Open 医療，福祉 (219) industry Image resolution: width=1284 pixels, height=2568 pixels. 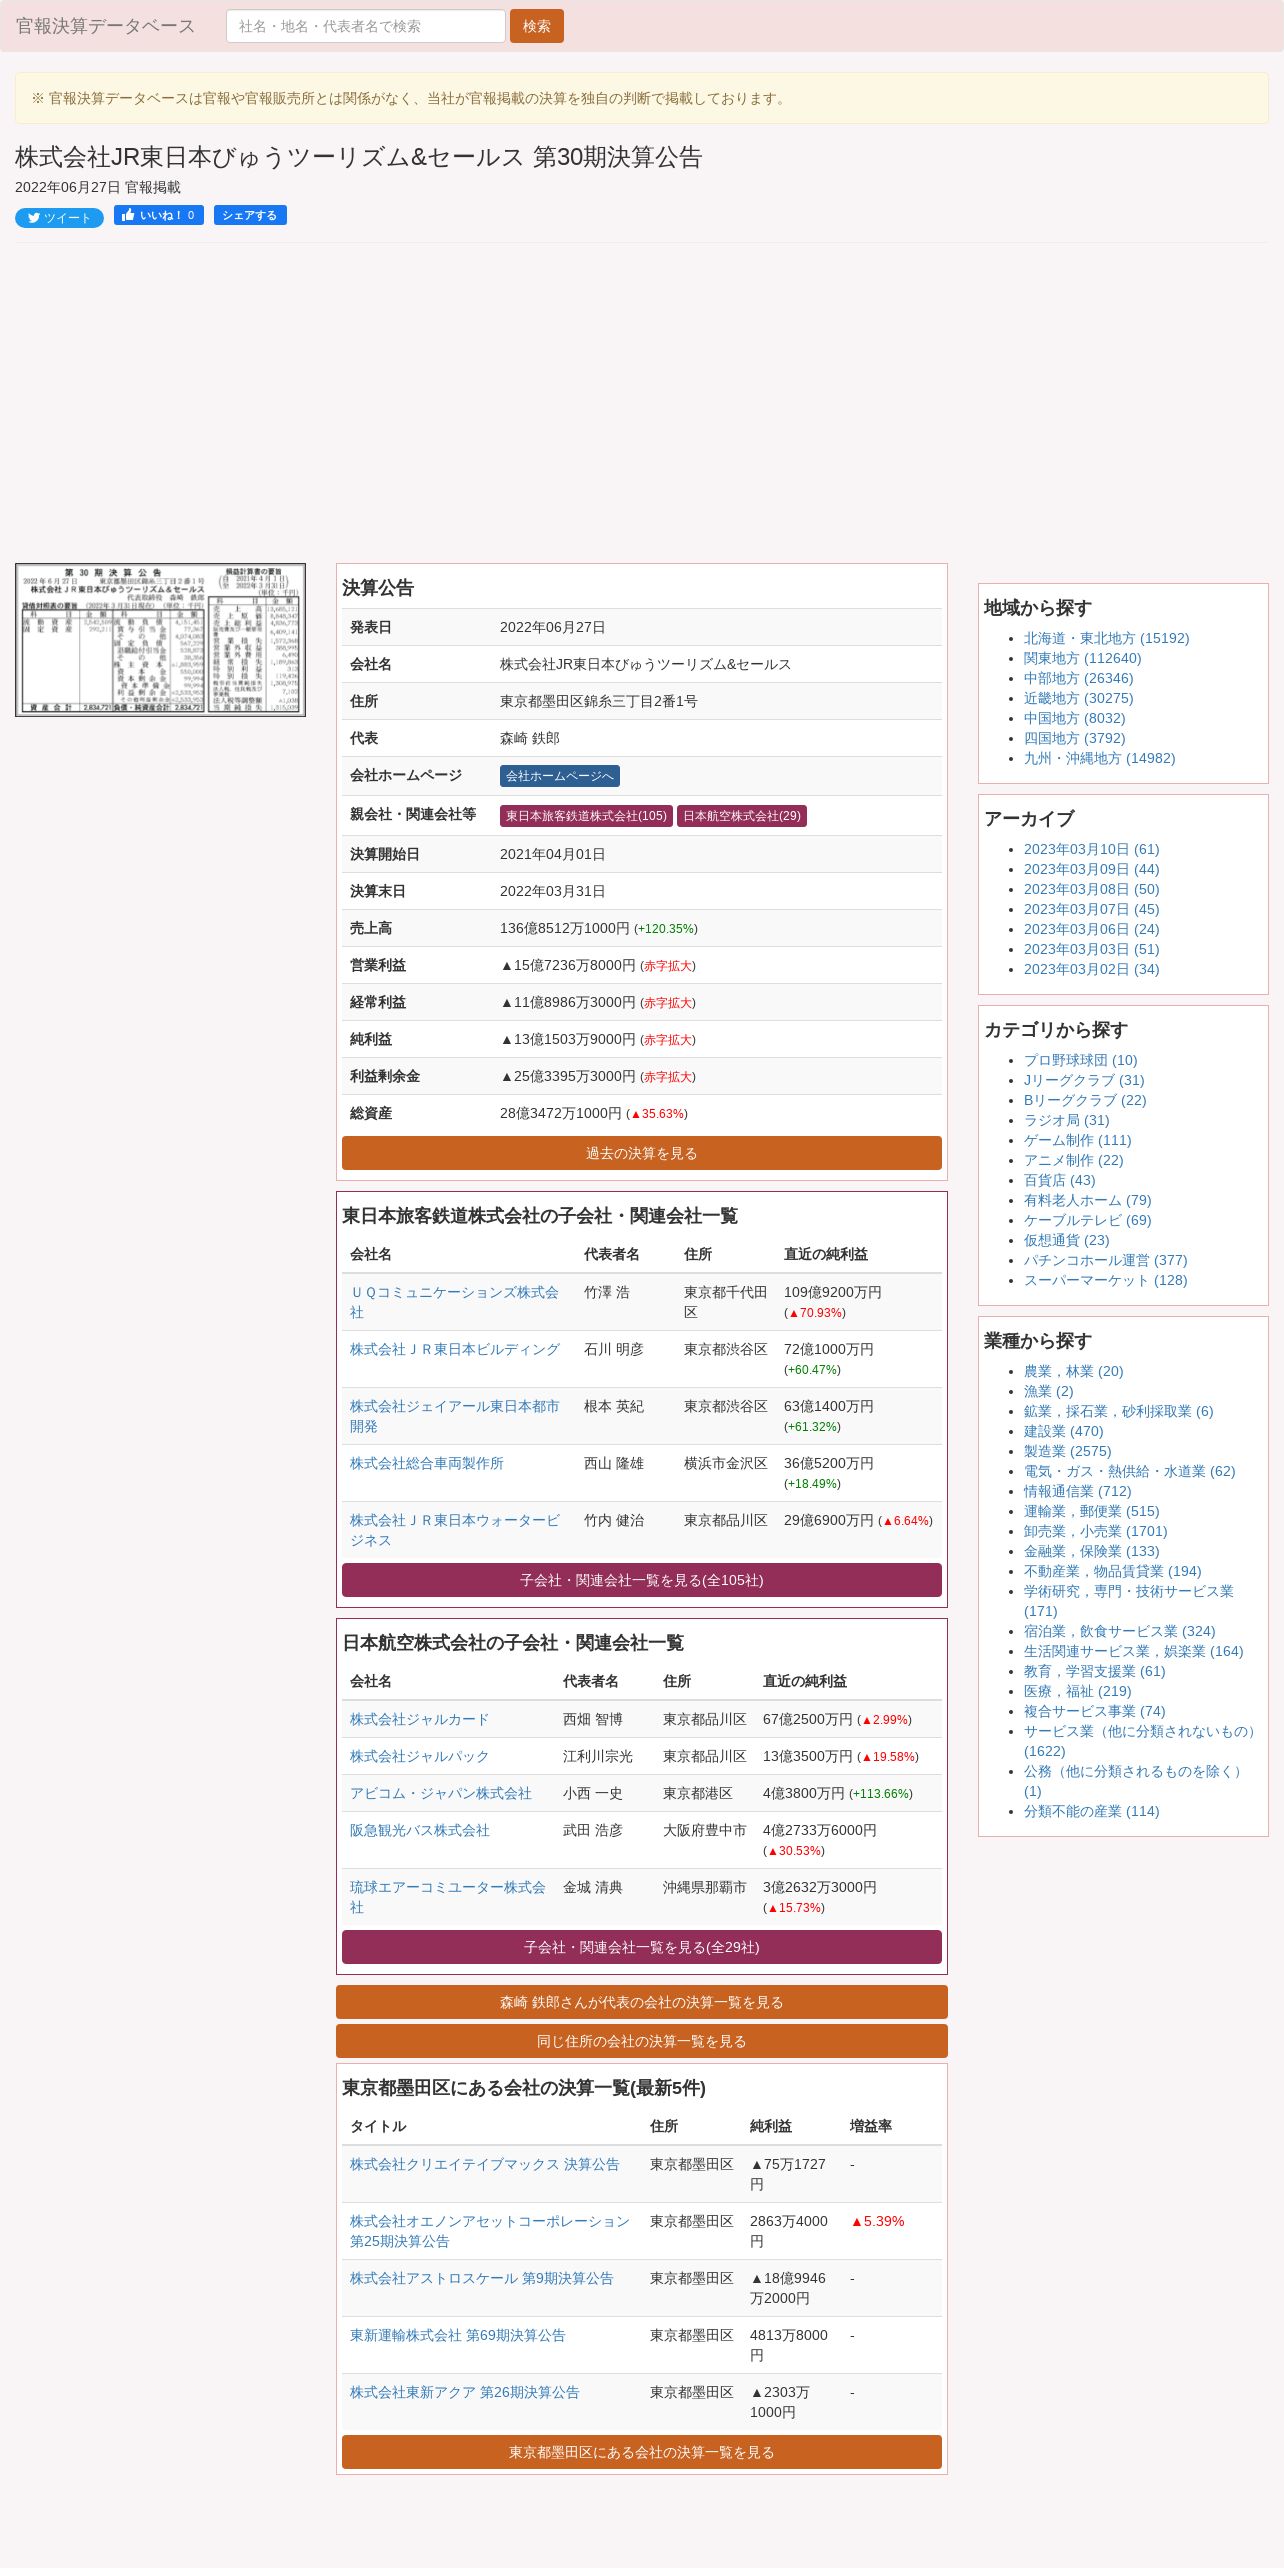(1077, 1691)
